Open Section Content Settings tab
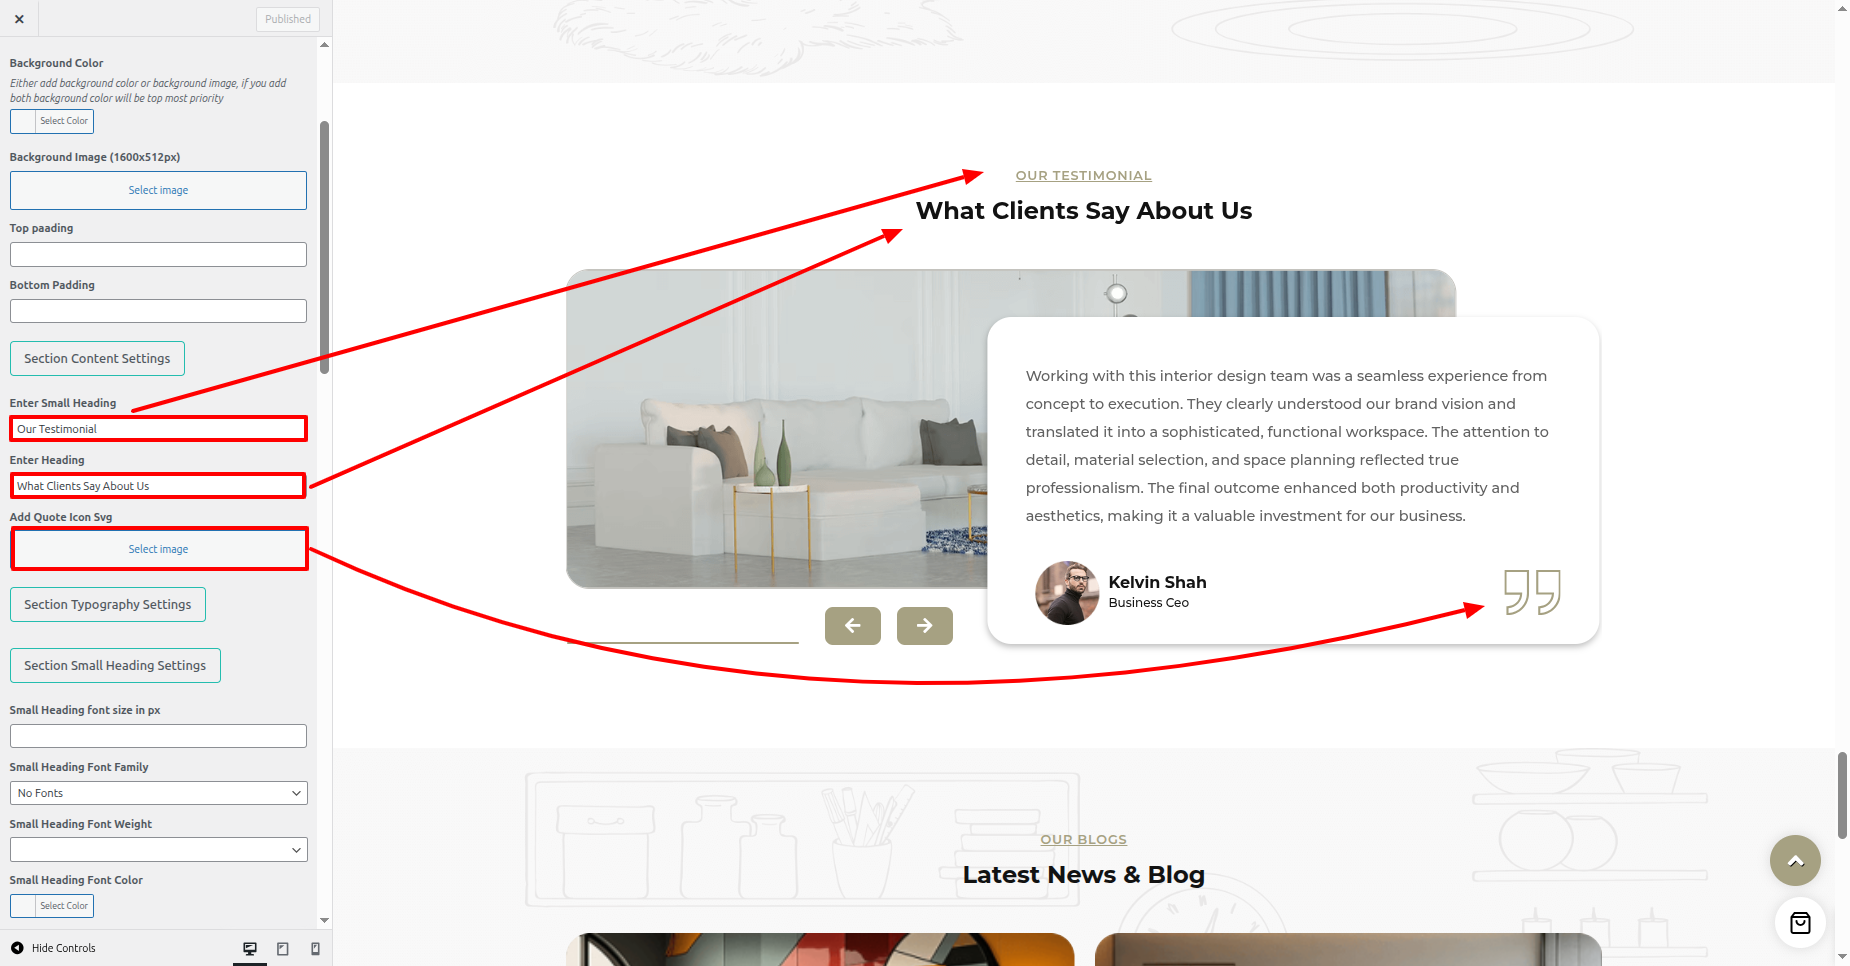1850x966 pixels. click(97, 359)
